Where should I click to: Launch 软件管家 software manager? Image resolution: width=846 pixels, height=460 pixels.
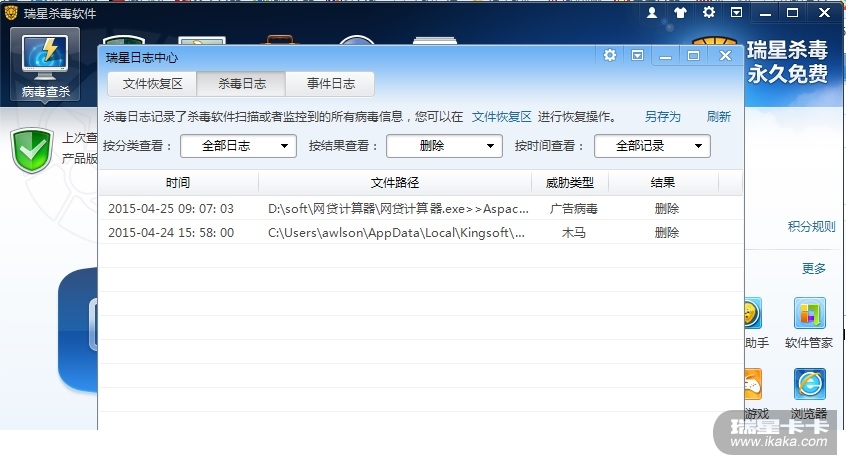(x=809, y=323)
